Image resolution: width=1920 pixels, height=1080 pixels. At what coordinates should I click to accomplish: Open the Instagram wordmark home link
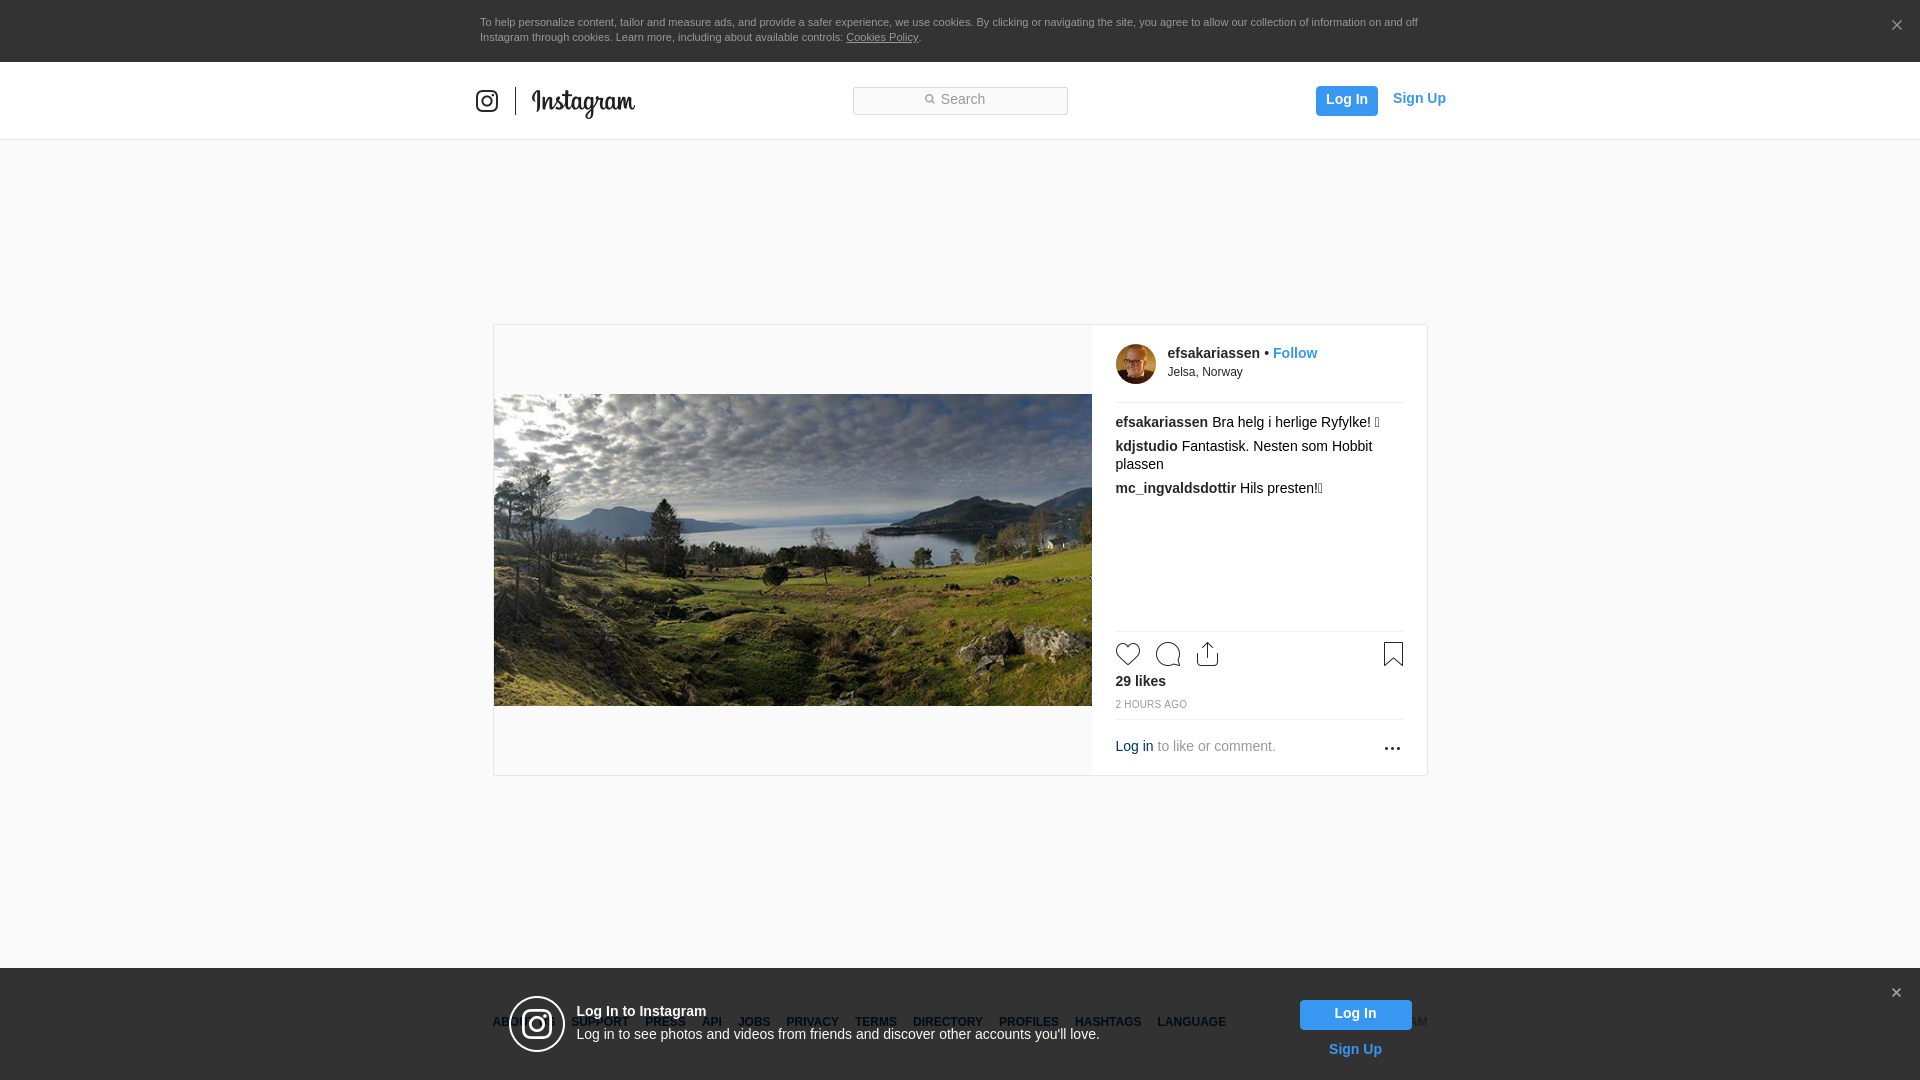click(583, 102)
